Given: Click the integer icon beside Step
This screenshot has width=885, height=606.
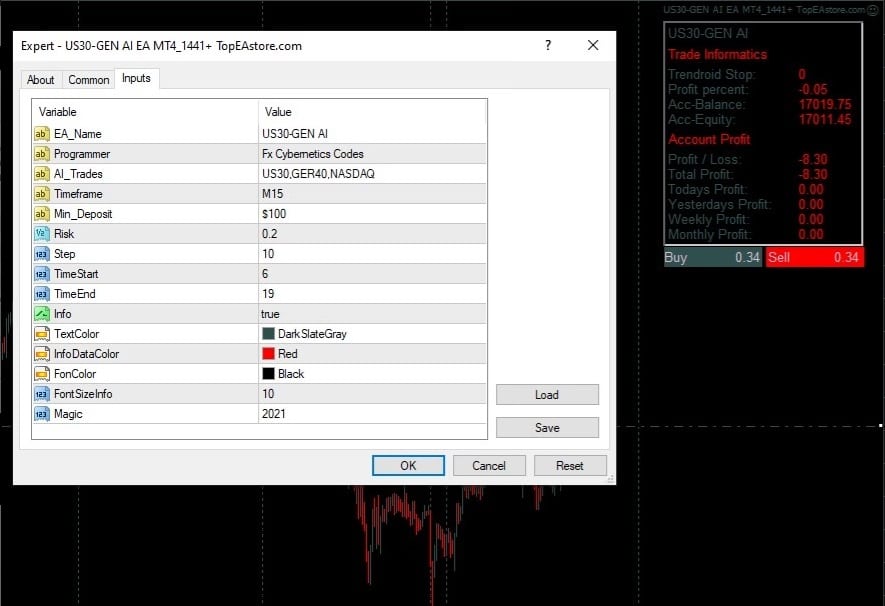Looking at the screenshot, I should (x=42, y=254).
